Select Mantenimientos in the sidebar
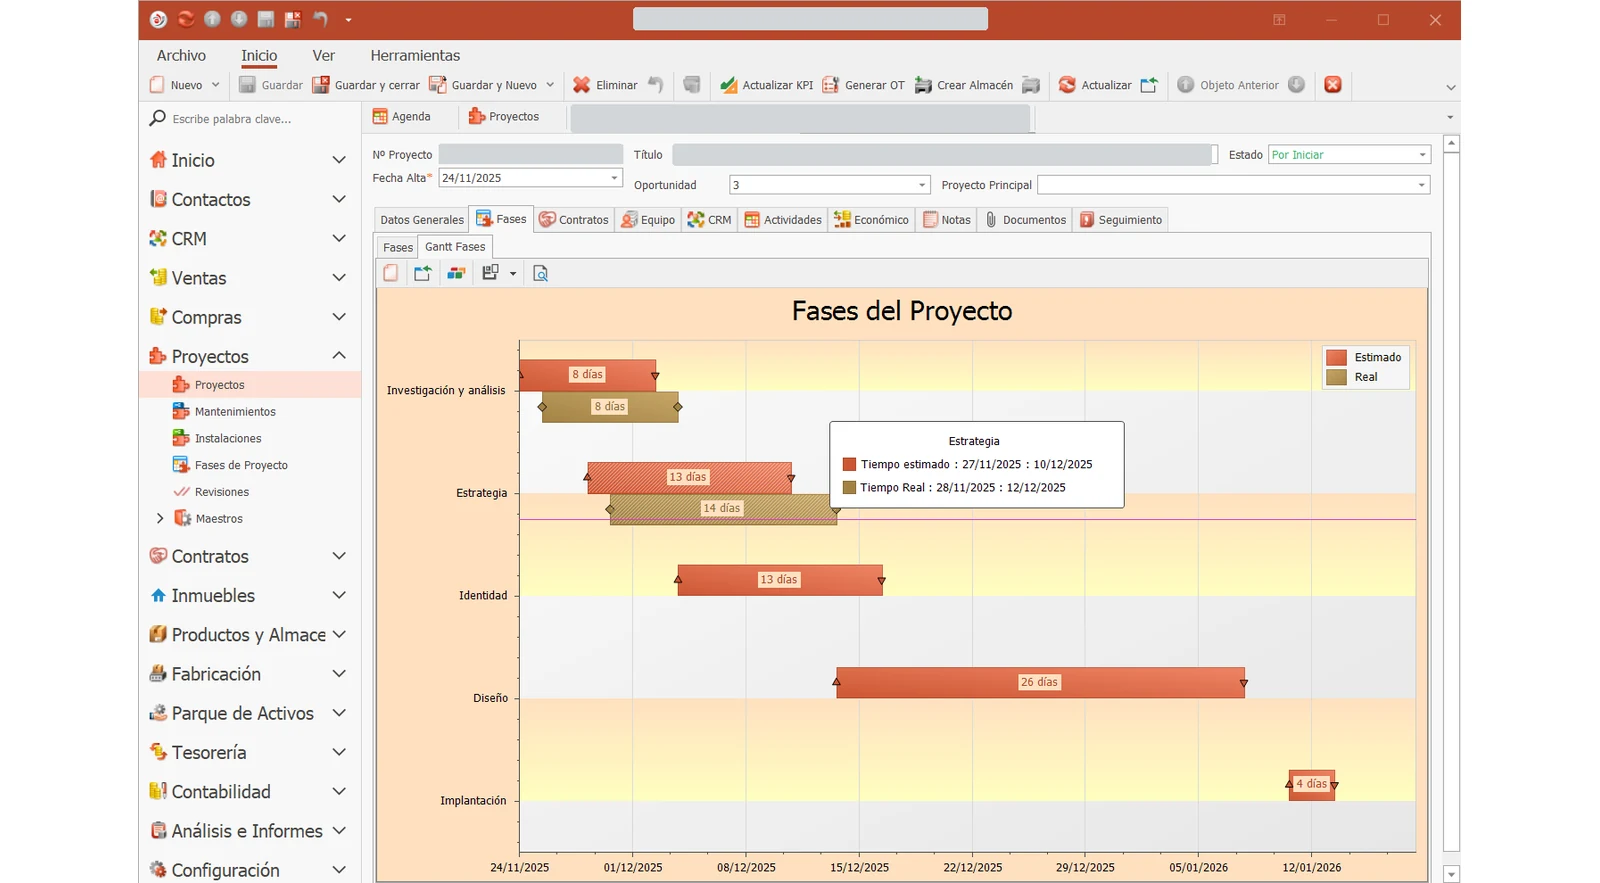The height and width of the screenshot is (883, 1600). [x=235, y=412]
